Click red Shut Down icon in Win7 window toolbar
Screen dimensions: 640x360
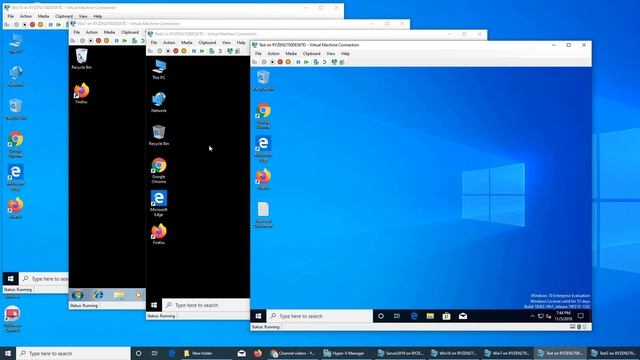[x=98, y=41]
